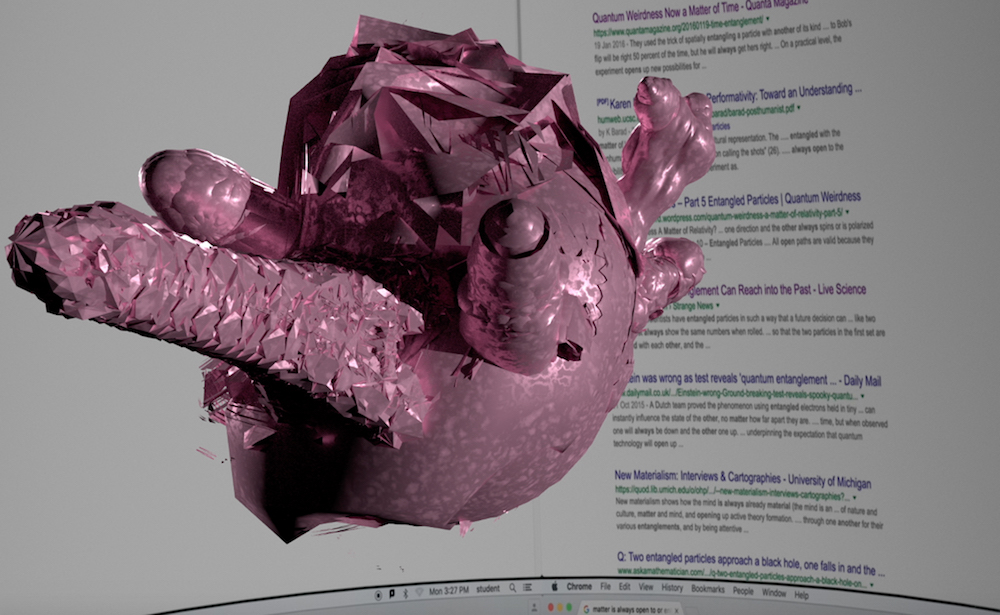Image resolution: width=1000 pixels, height=615 pixels.
Task: Open the Bookmarks menu
Action: [x=708, y=589]
